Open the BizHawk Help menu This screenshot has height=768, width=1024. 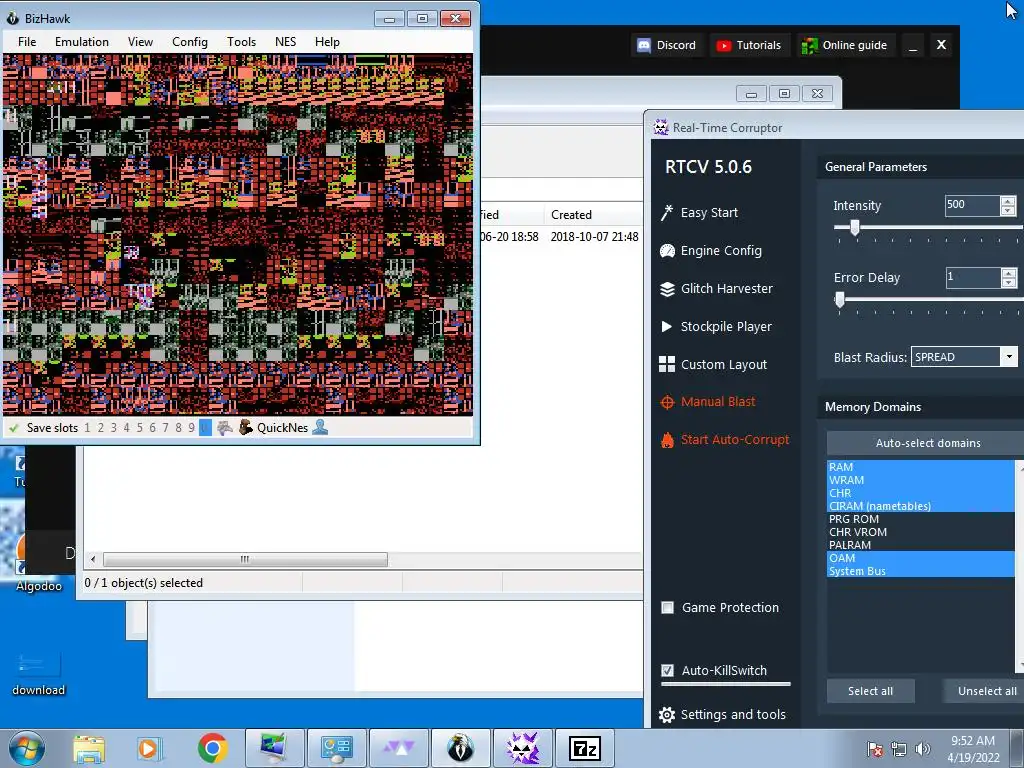[327, 42]
